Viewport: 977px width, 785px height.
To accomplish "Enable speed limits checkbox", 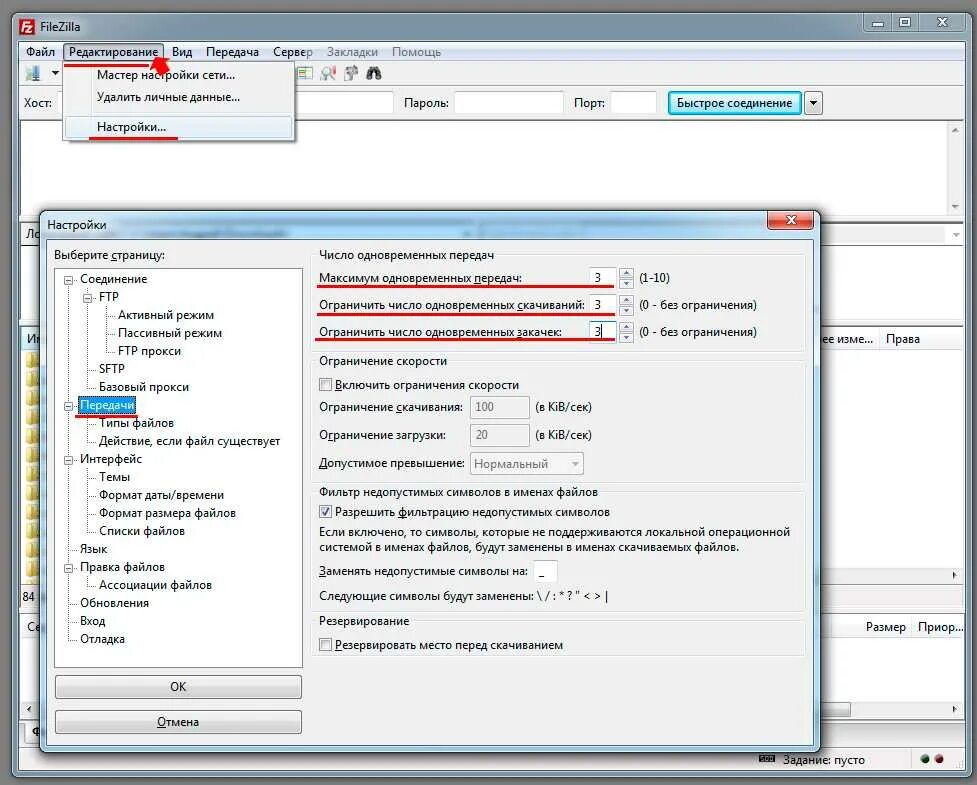I will tap(325, 384).
